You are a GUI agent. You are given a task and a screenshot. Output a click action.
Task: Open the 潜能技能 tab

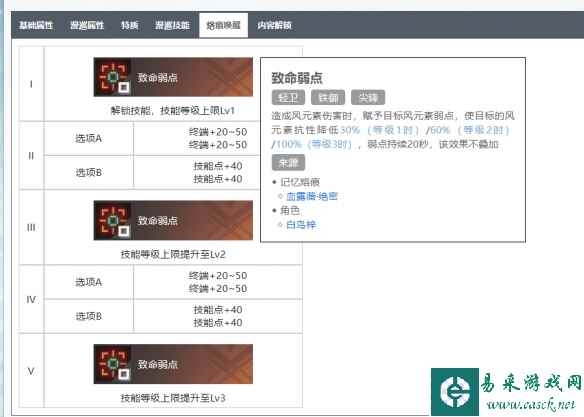click(x=172, y=25)
